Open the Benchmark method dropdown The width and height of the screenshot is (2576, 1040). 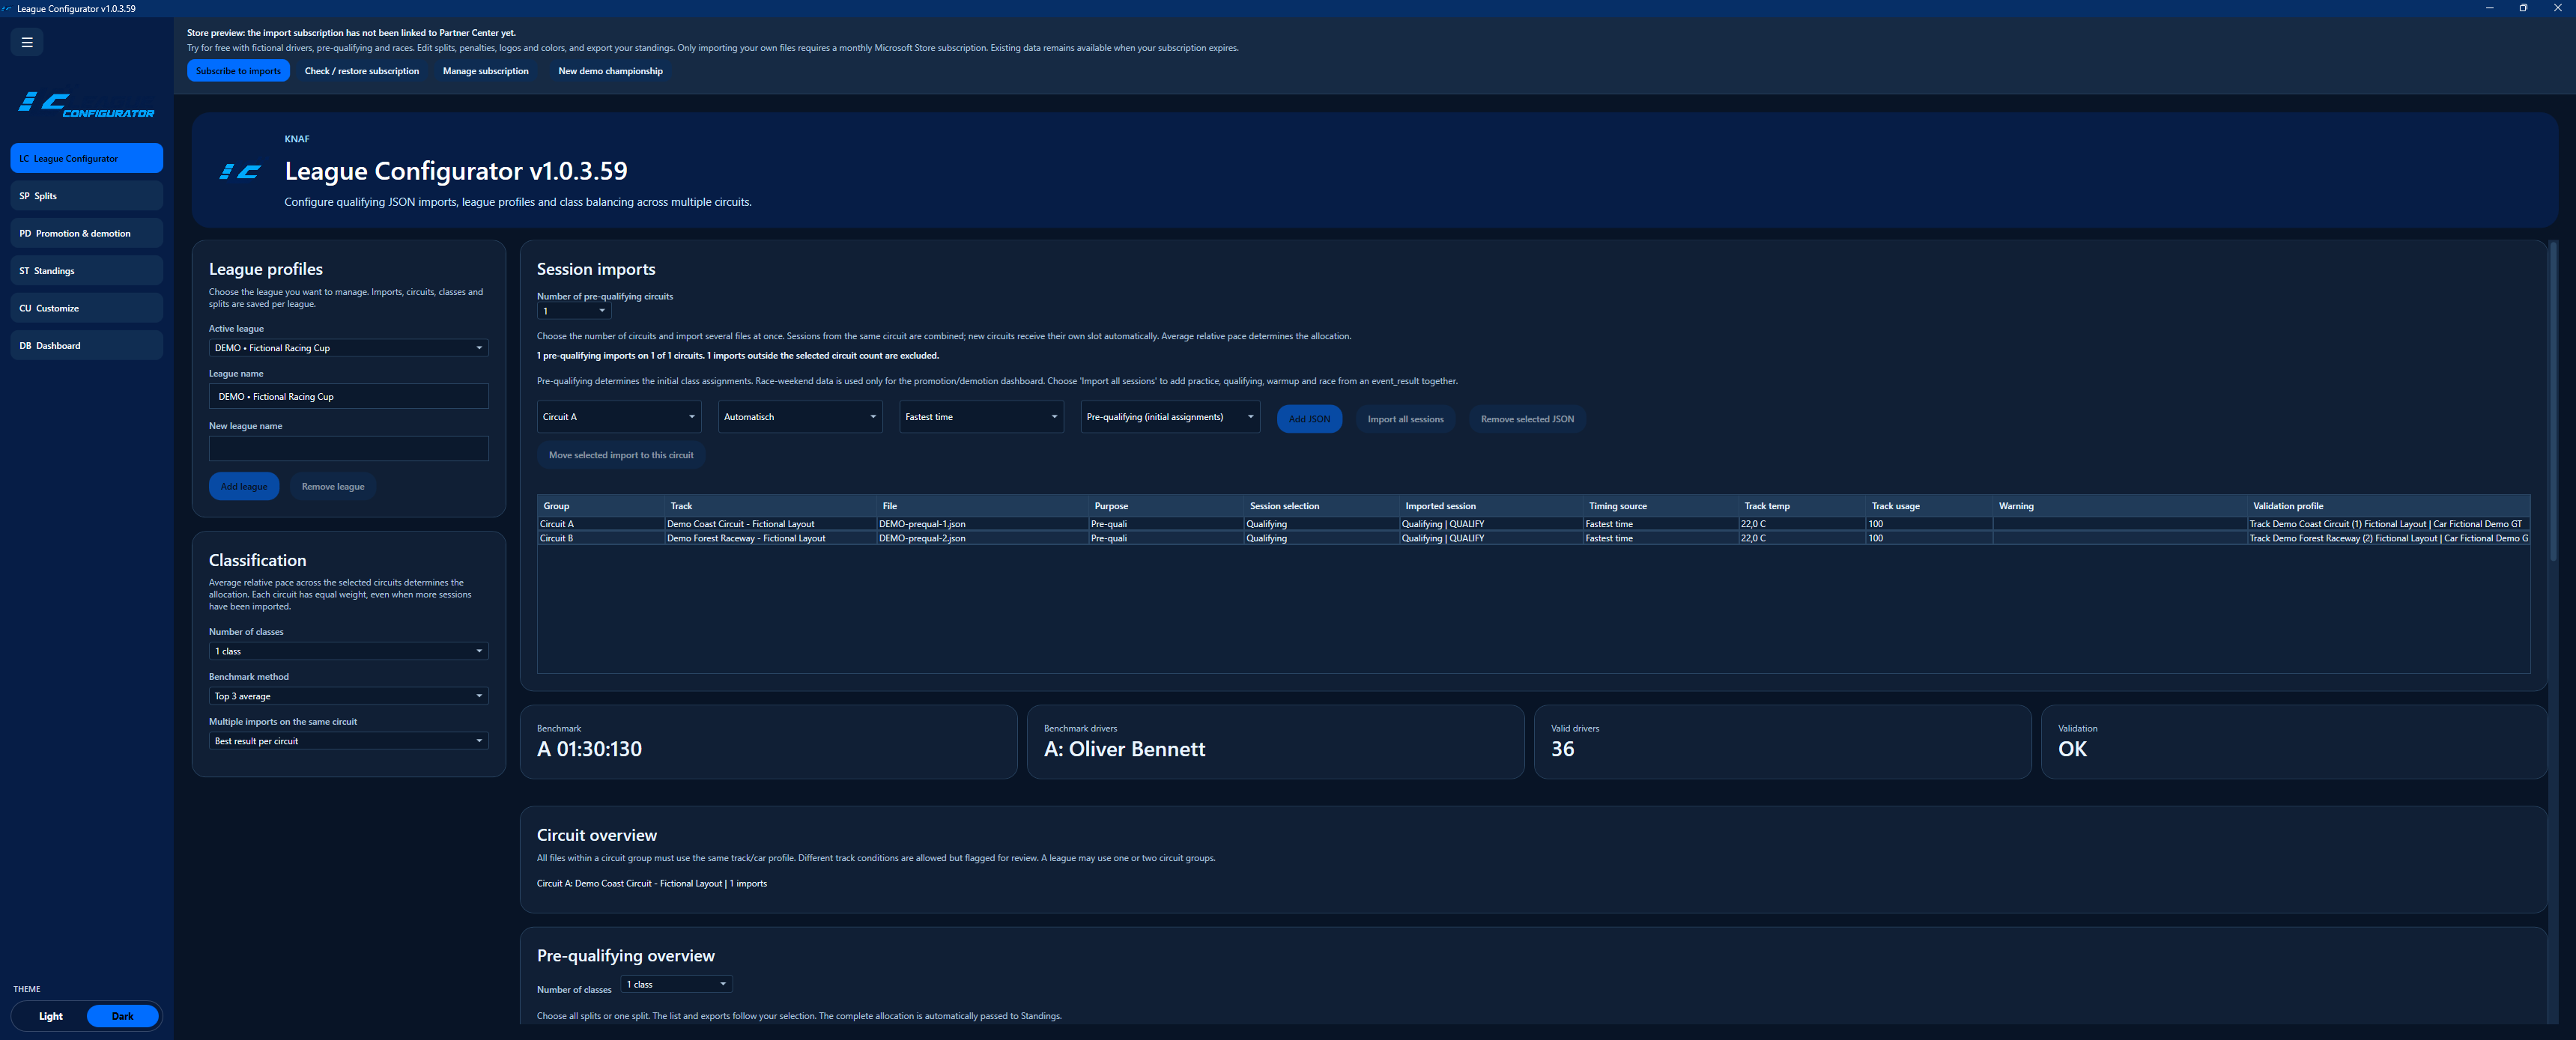[348, 696]
